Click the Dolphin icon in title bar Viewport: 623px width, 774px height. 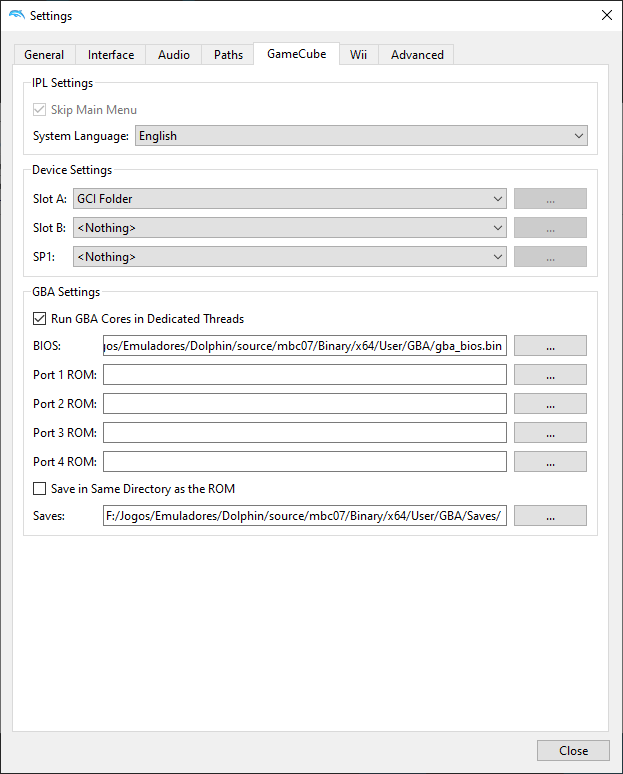point(17,15)
